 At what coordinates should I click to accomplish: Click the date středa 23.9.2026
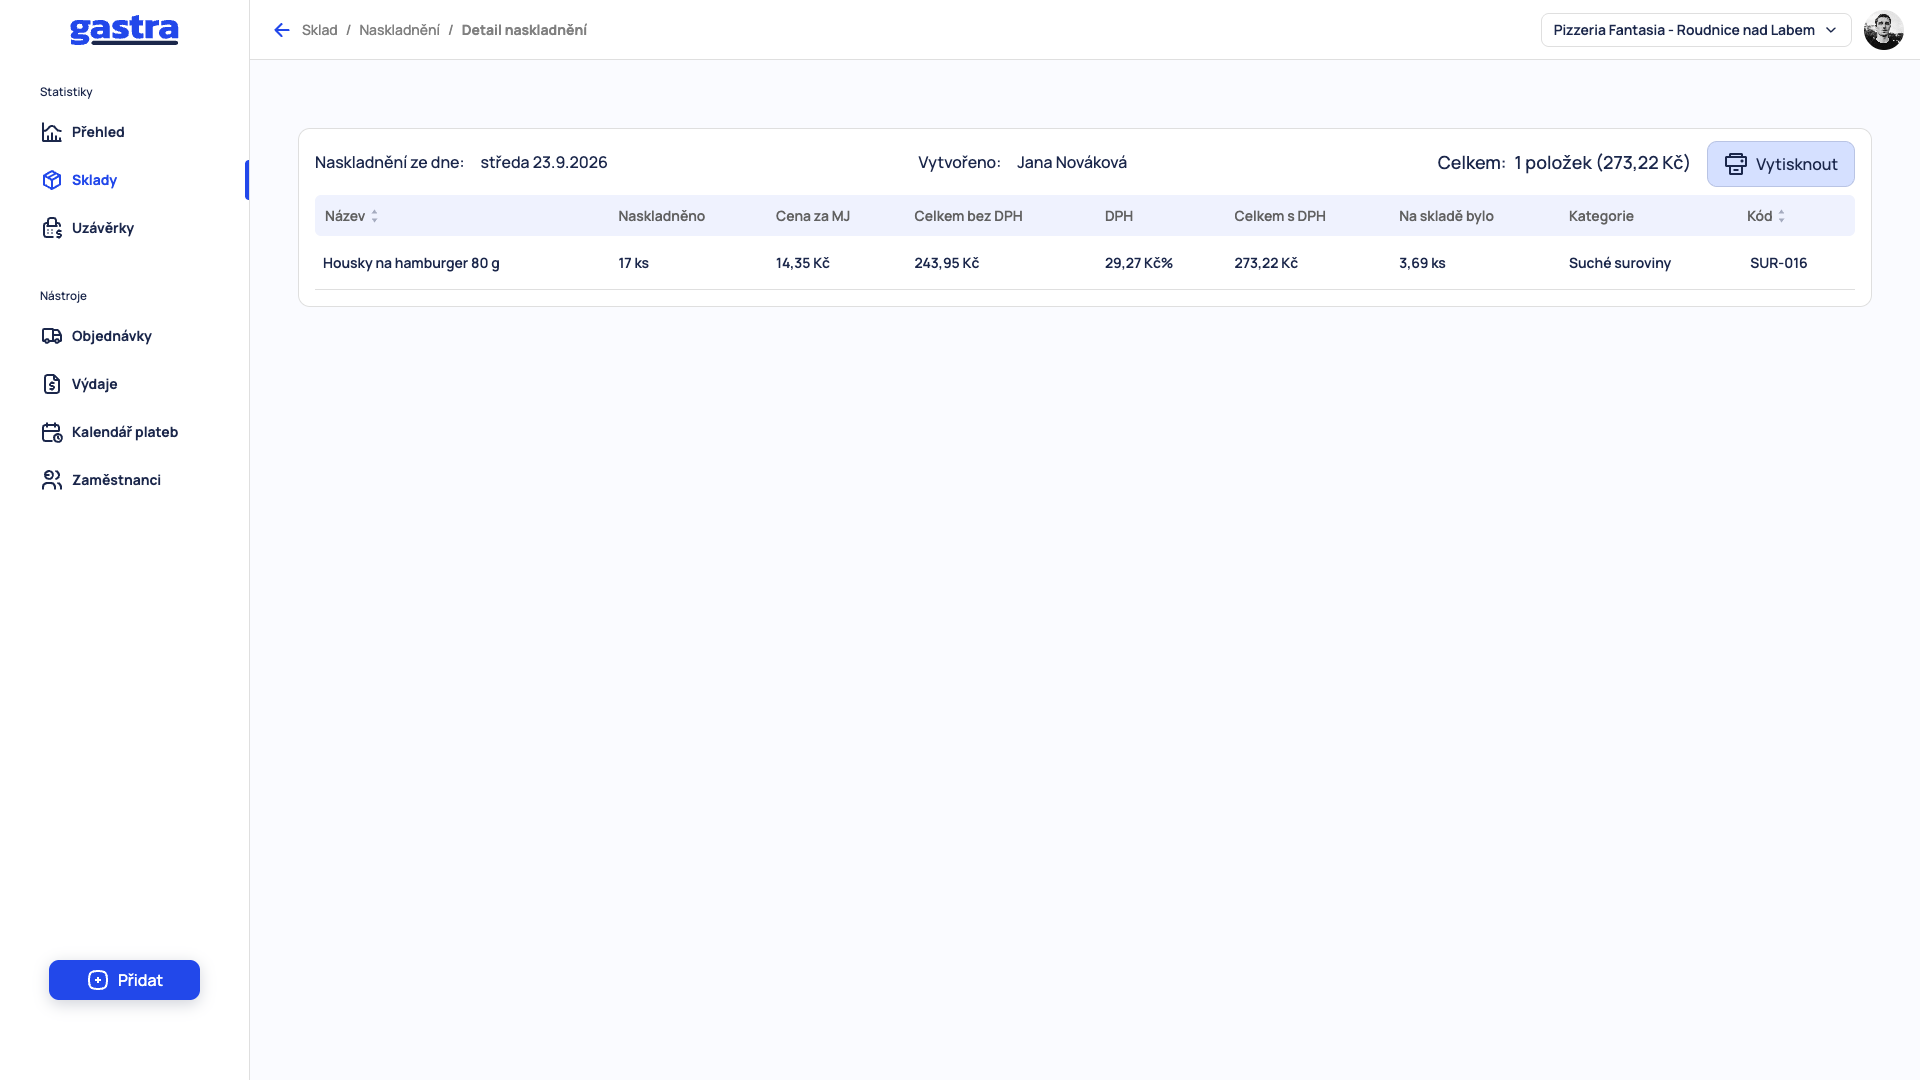(544, 162)
